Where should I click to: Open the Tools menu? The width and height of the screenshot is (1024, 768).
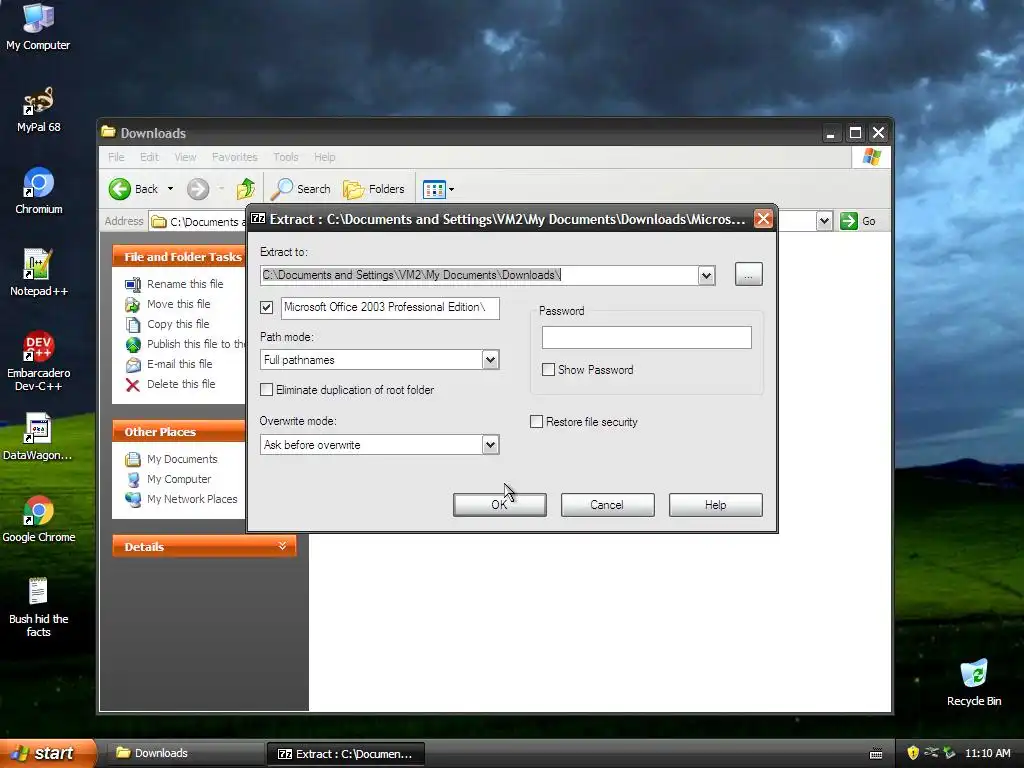click(285, 157)
